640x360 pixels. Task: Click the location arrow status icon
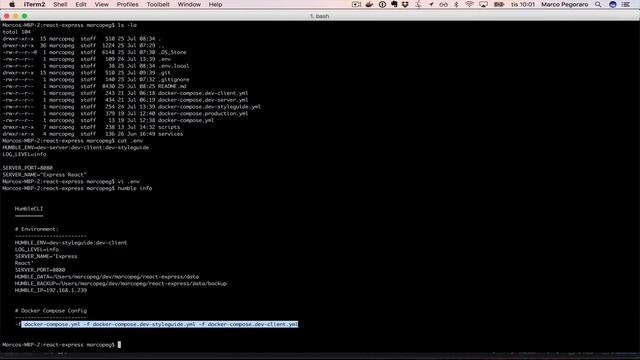click(x=431, y=4)
